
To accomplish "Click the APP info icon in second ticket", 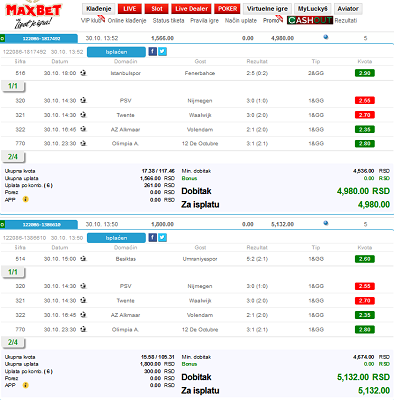I will (x=26, y=385).
